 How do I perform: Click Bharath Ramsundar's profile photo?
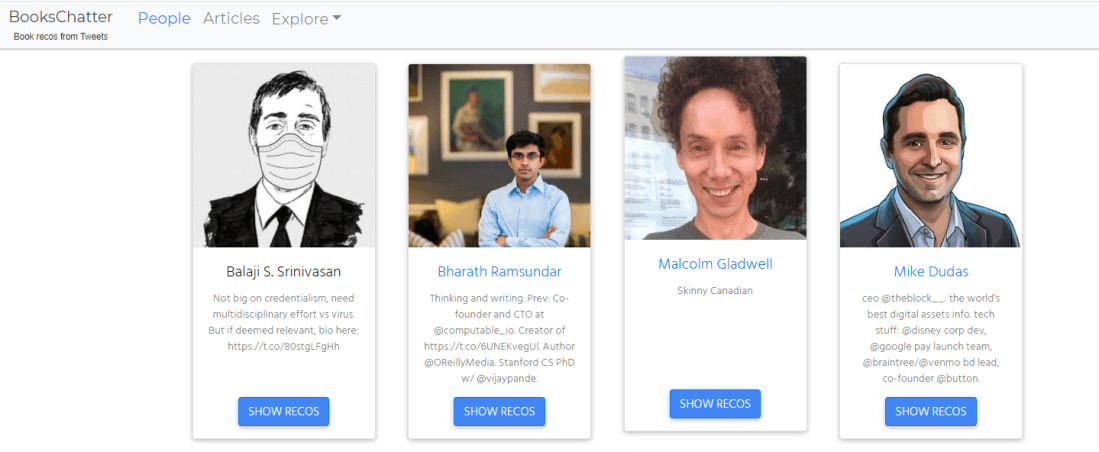coord(499,156)
